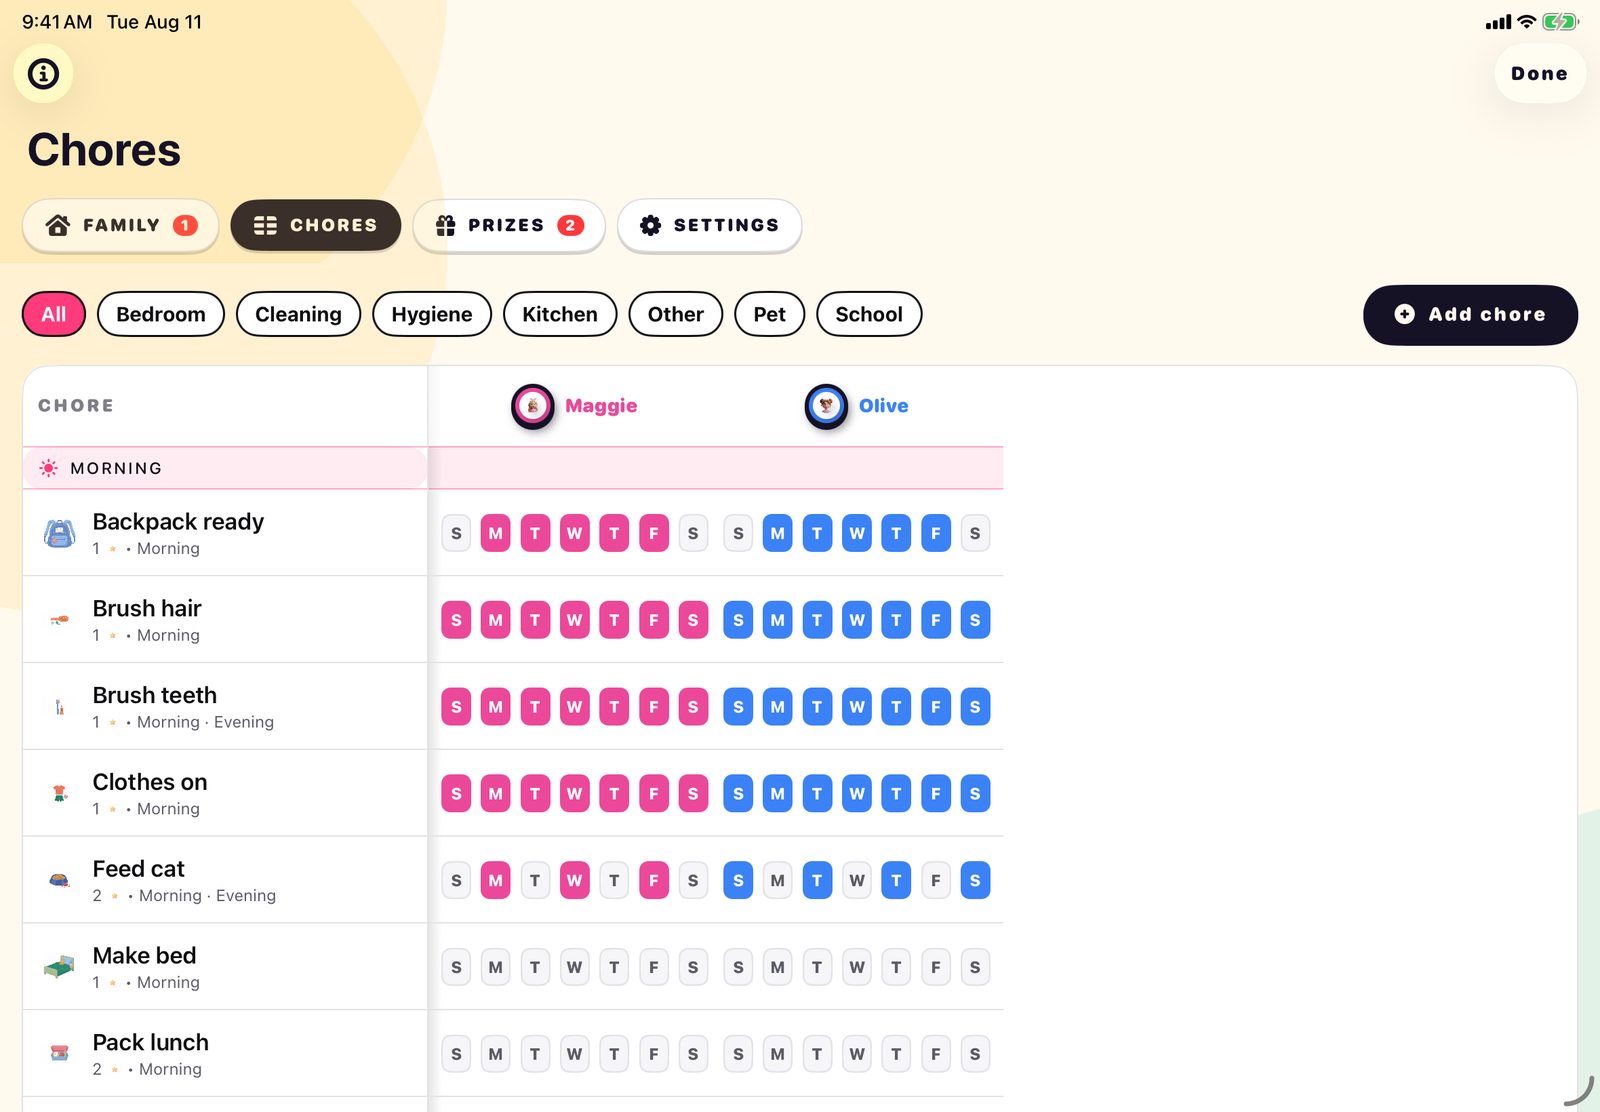Toggle Olive's Friday for Brush teeth

(935, 707)
